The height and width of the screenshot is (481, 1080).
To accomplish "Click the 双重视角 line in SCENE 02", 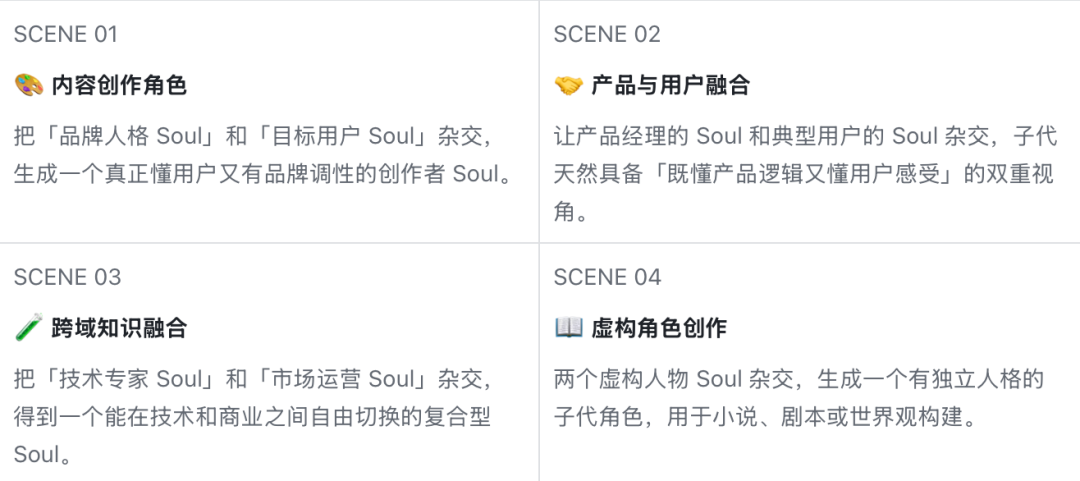I will [x=804, y=174].
